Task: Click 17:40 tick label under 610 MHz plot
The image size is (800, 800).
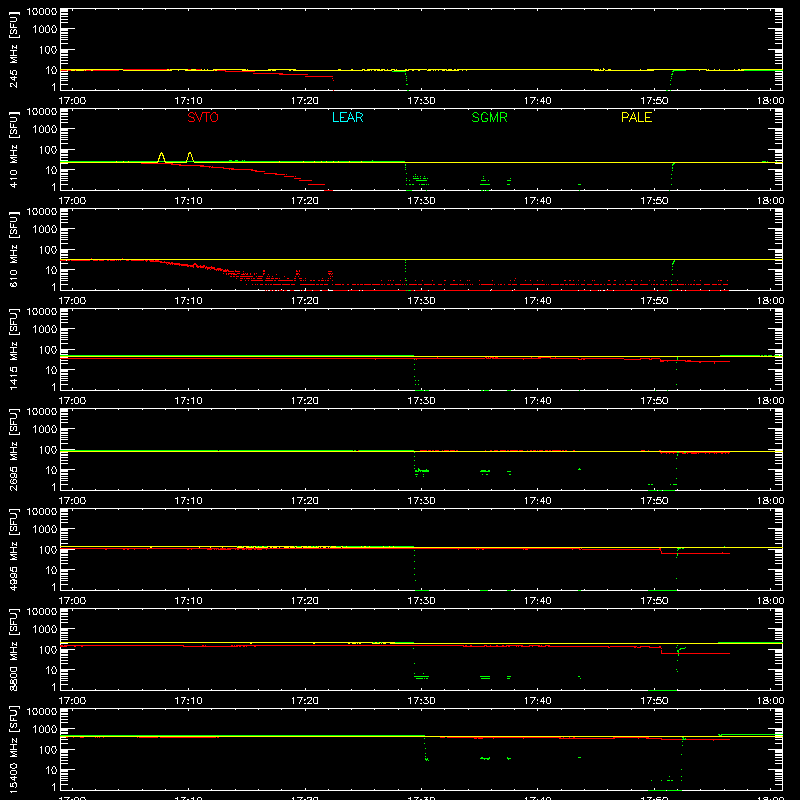Action: [x=538, y=301]
